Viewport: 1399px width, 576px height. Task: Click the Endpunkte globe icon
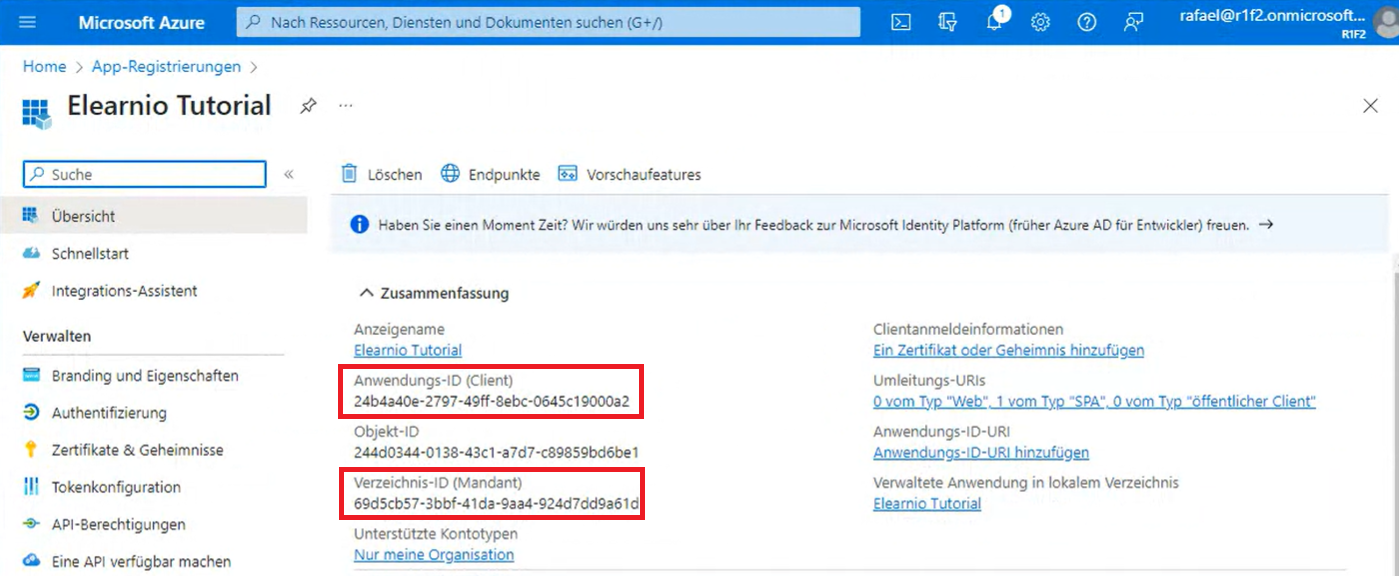point(450,174)
